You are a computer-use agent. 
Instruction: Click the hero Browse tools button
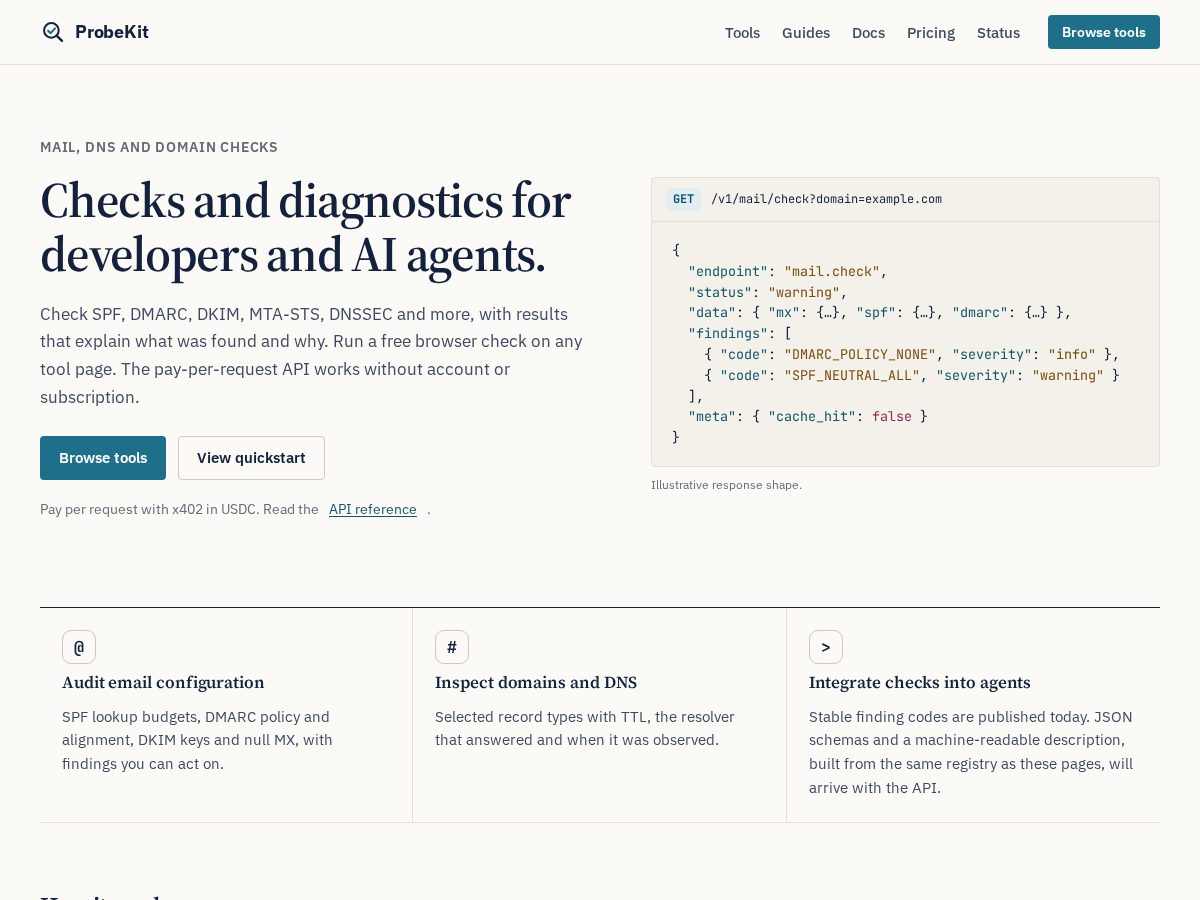tap(103, 458)
